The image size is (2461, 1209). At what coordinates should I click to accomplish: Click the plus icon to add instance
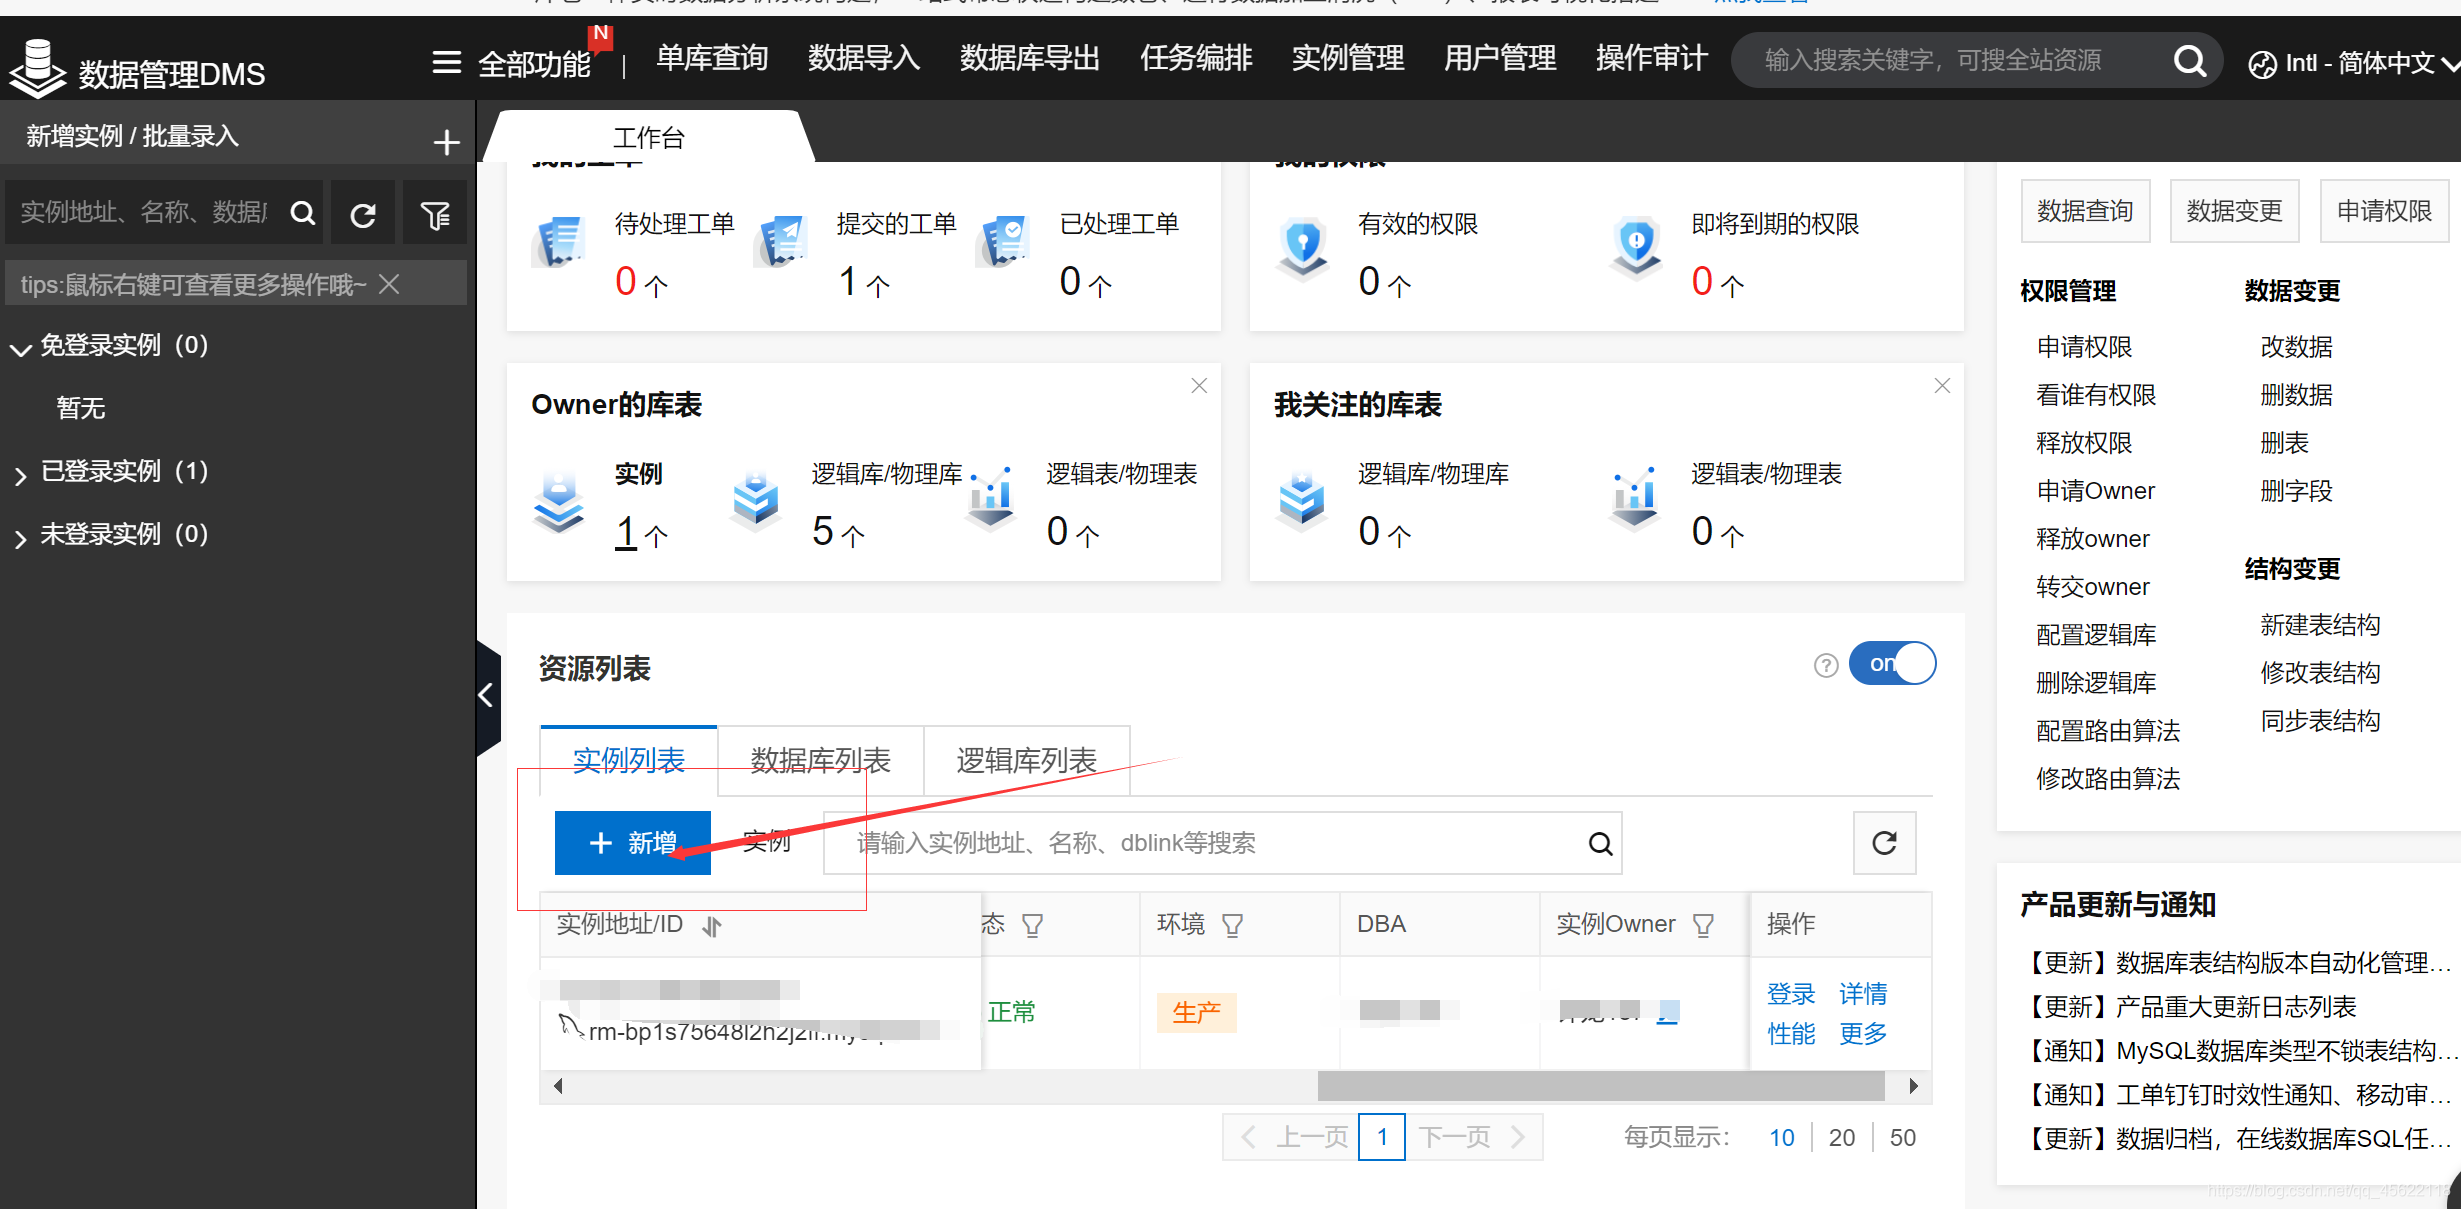pyautogui.click(x=446, y=142)
